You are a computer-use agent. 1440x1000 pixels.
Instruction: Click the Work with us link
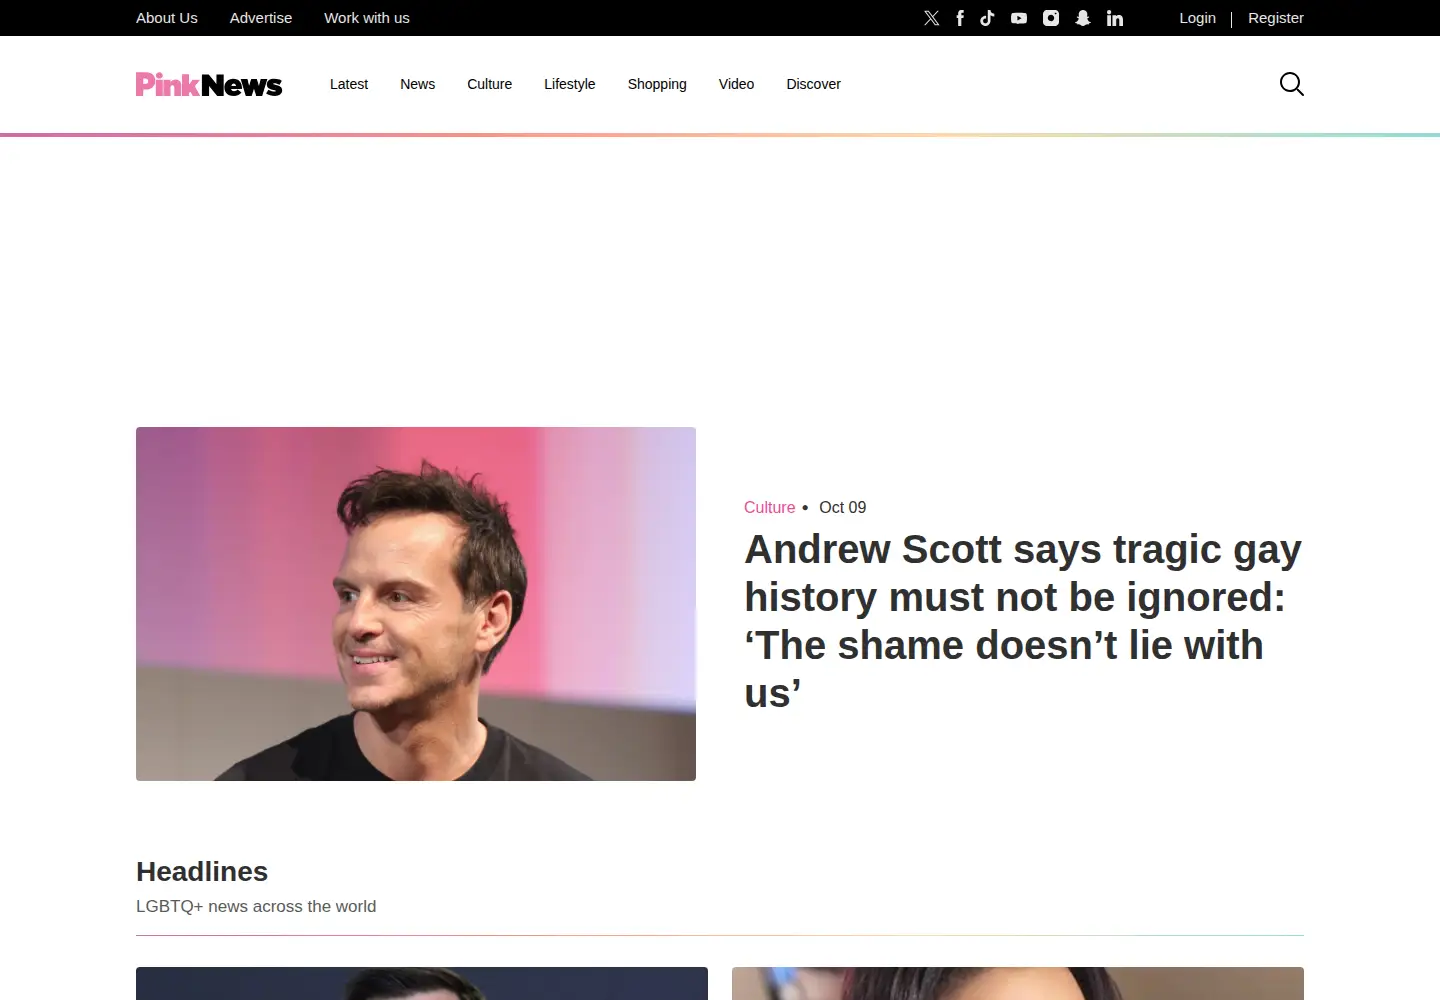tap(367, 18)
